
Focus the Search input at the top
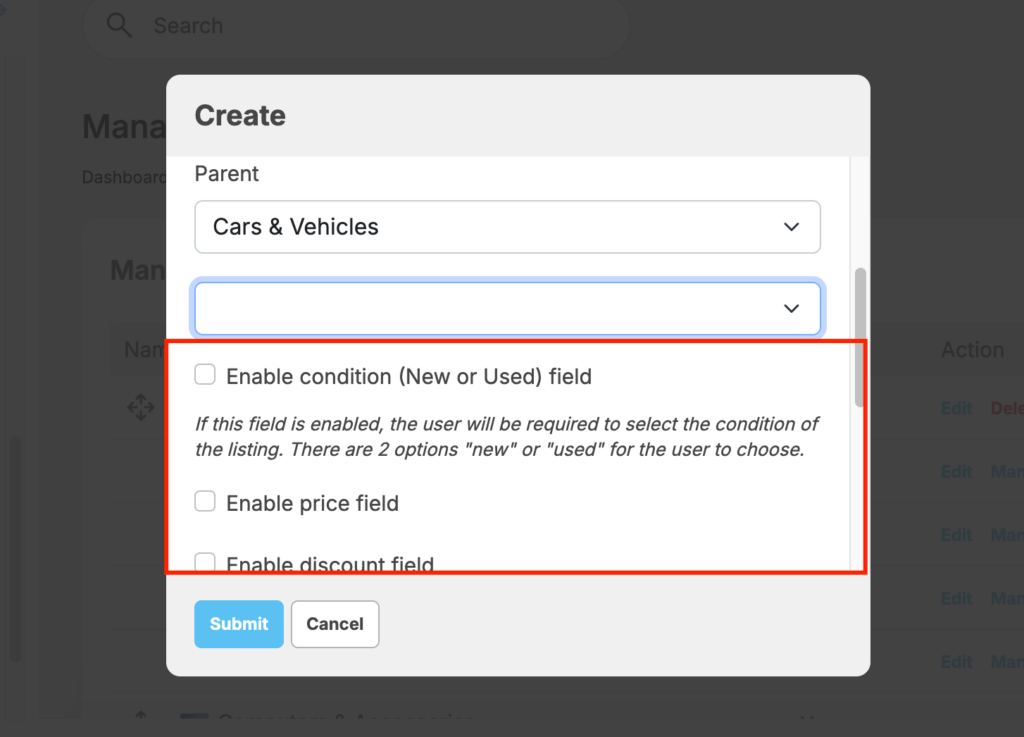(380, 26)
